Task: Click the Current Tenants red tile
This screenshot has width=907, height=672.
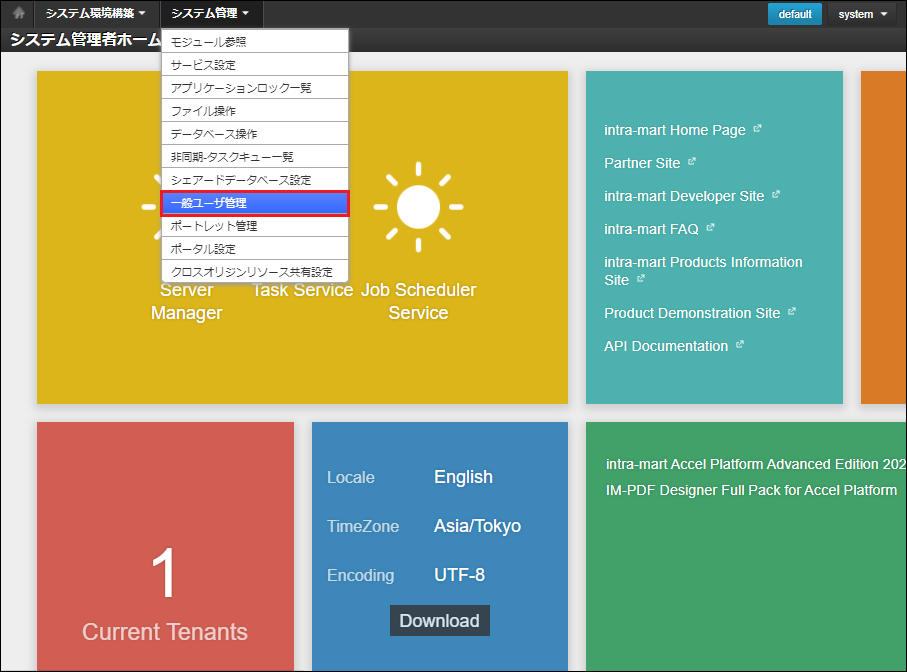Action: coord(165,546)
